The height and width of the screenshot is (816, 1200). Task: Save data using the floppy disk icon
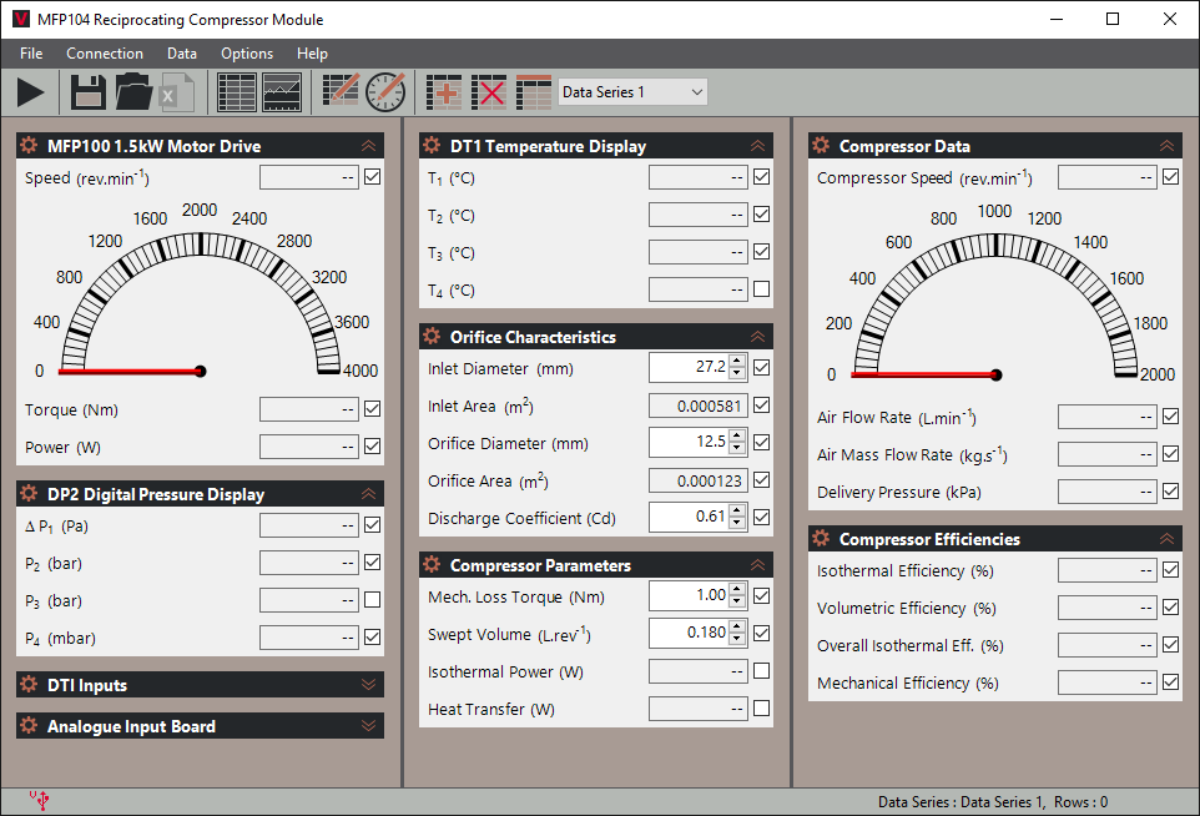point(88,92)
